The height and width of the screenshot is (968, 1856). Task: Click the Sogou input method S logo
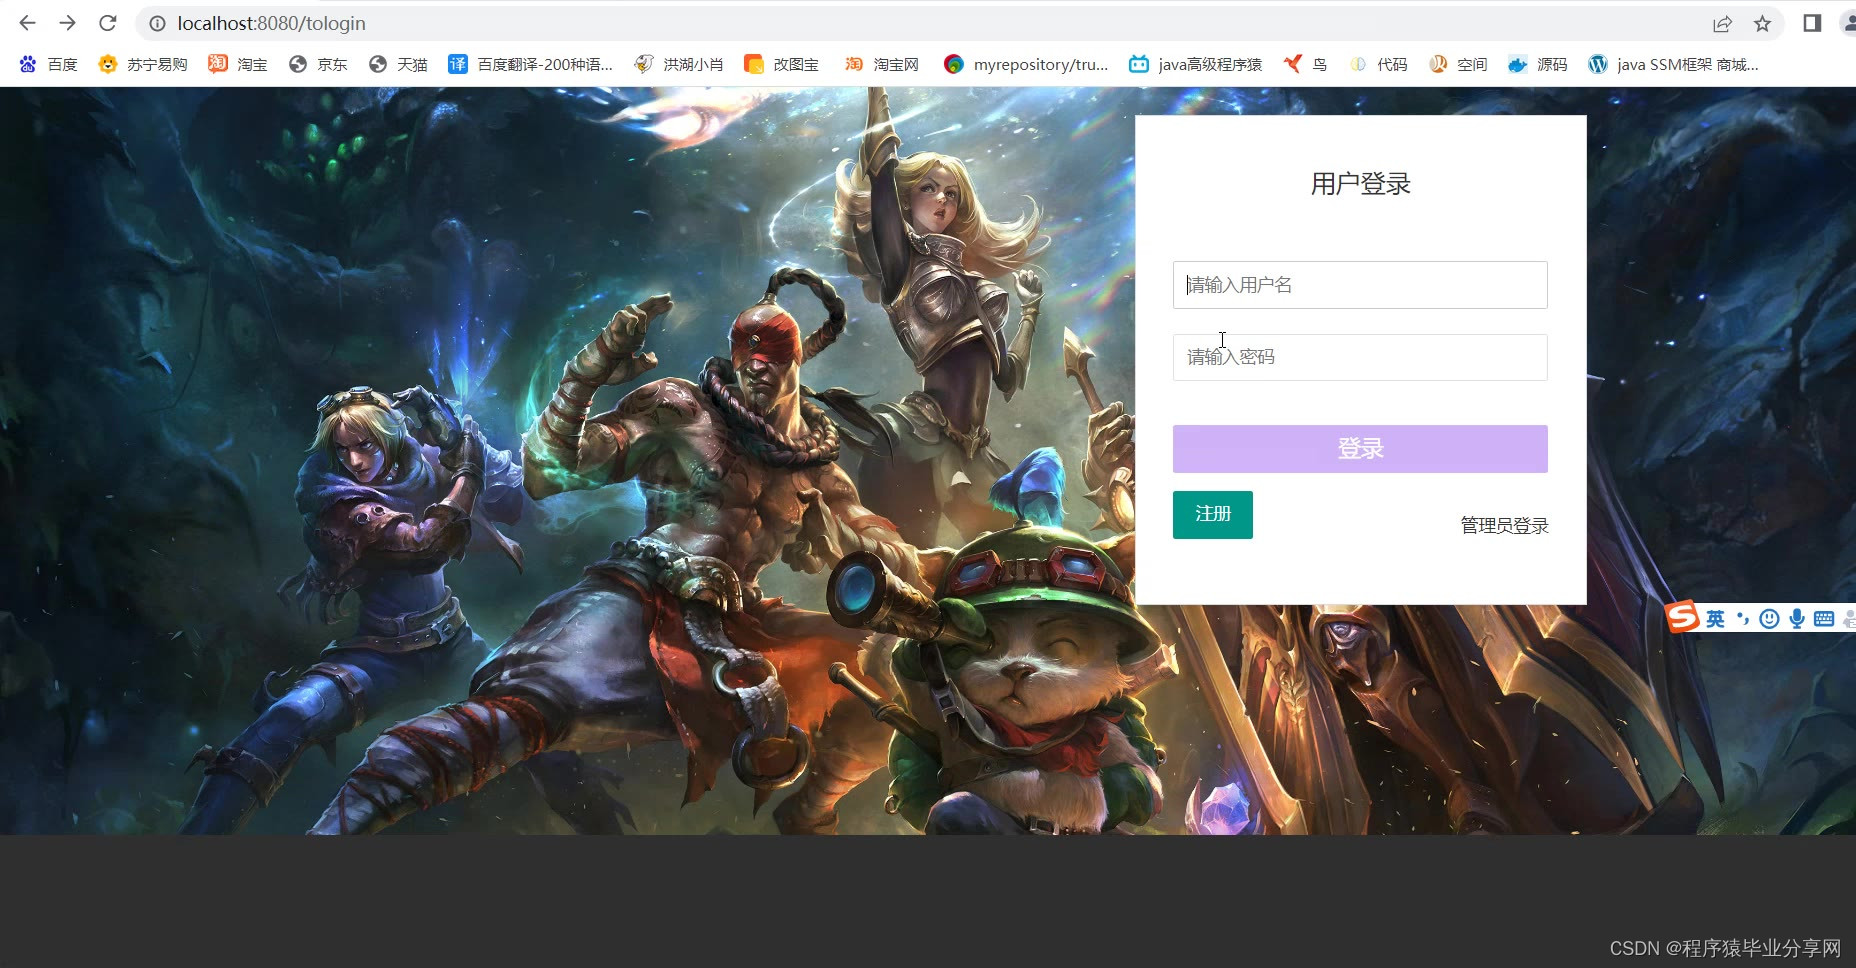pos(1683,617)
